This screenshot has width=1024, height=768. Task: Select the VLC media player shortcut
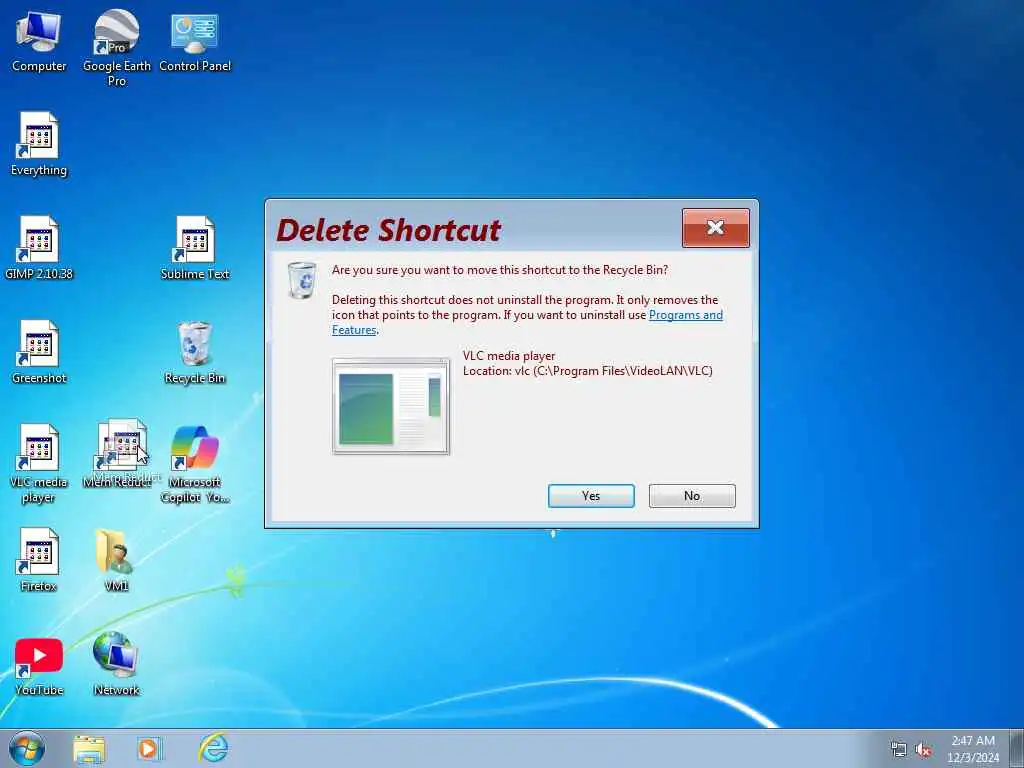point(39,464)
